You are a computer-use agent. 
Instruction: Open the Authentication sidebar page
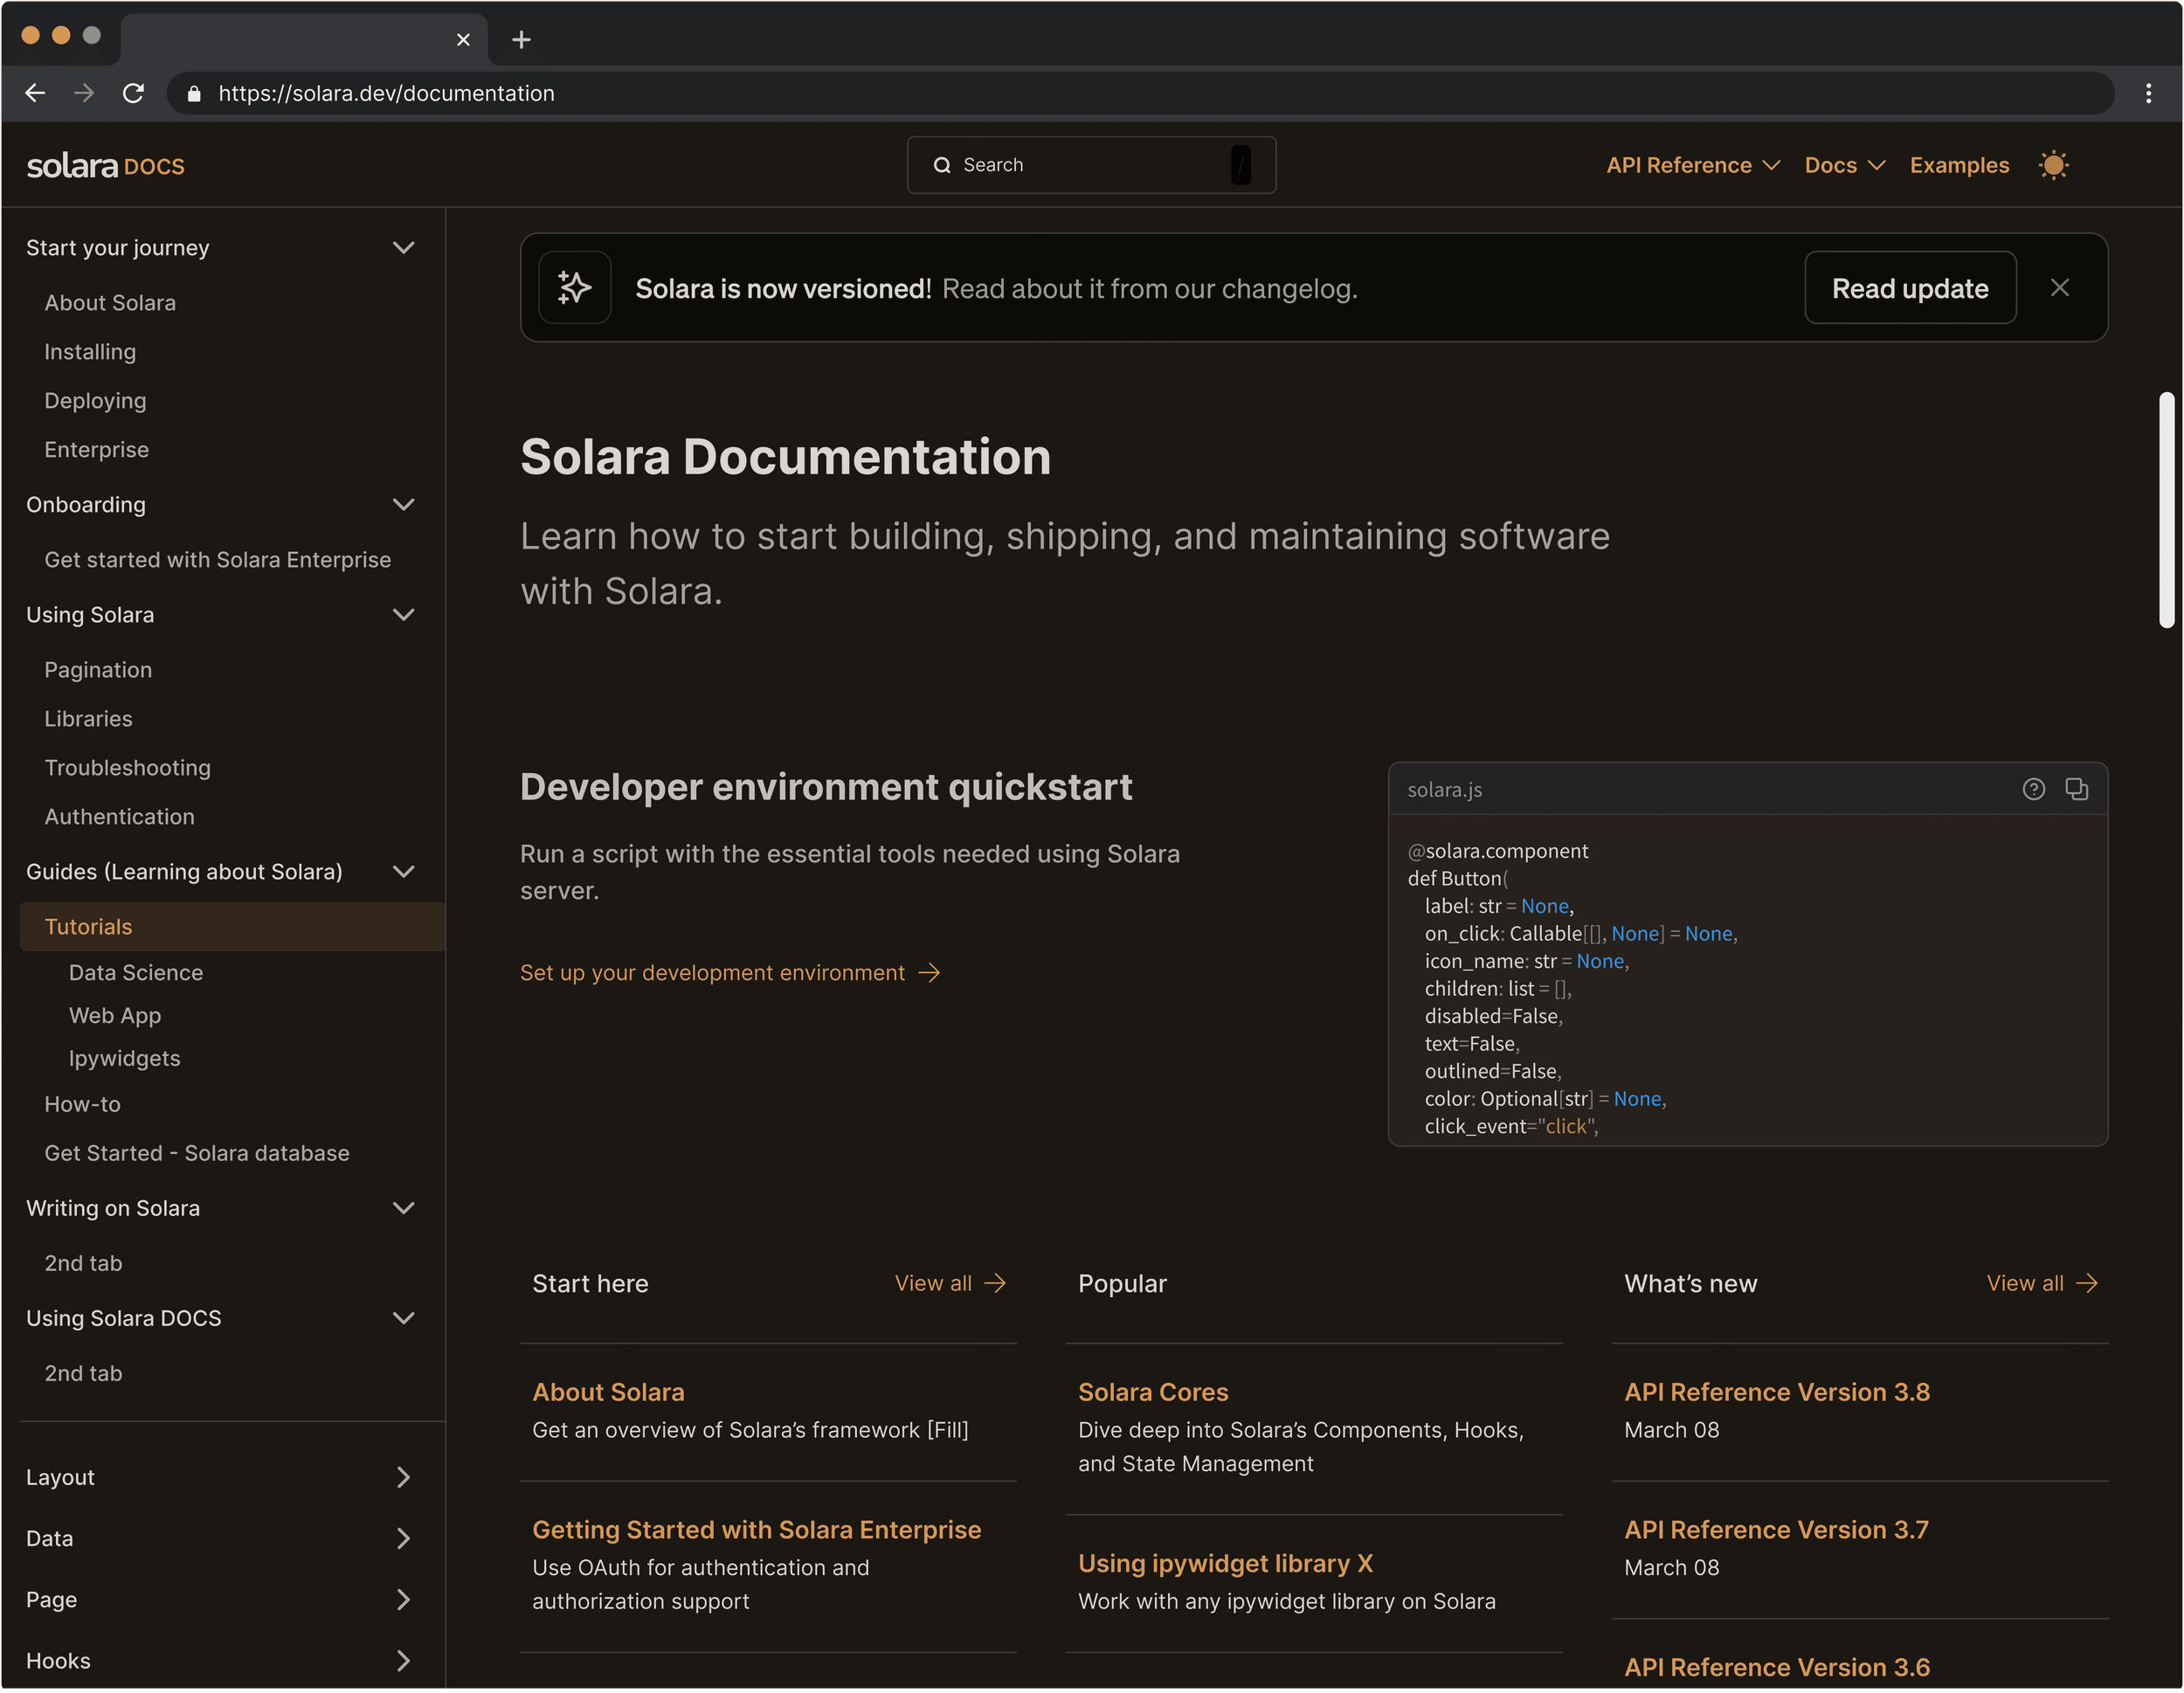point(120,816)
